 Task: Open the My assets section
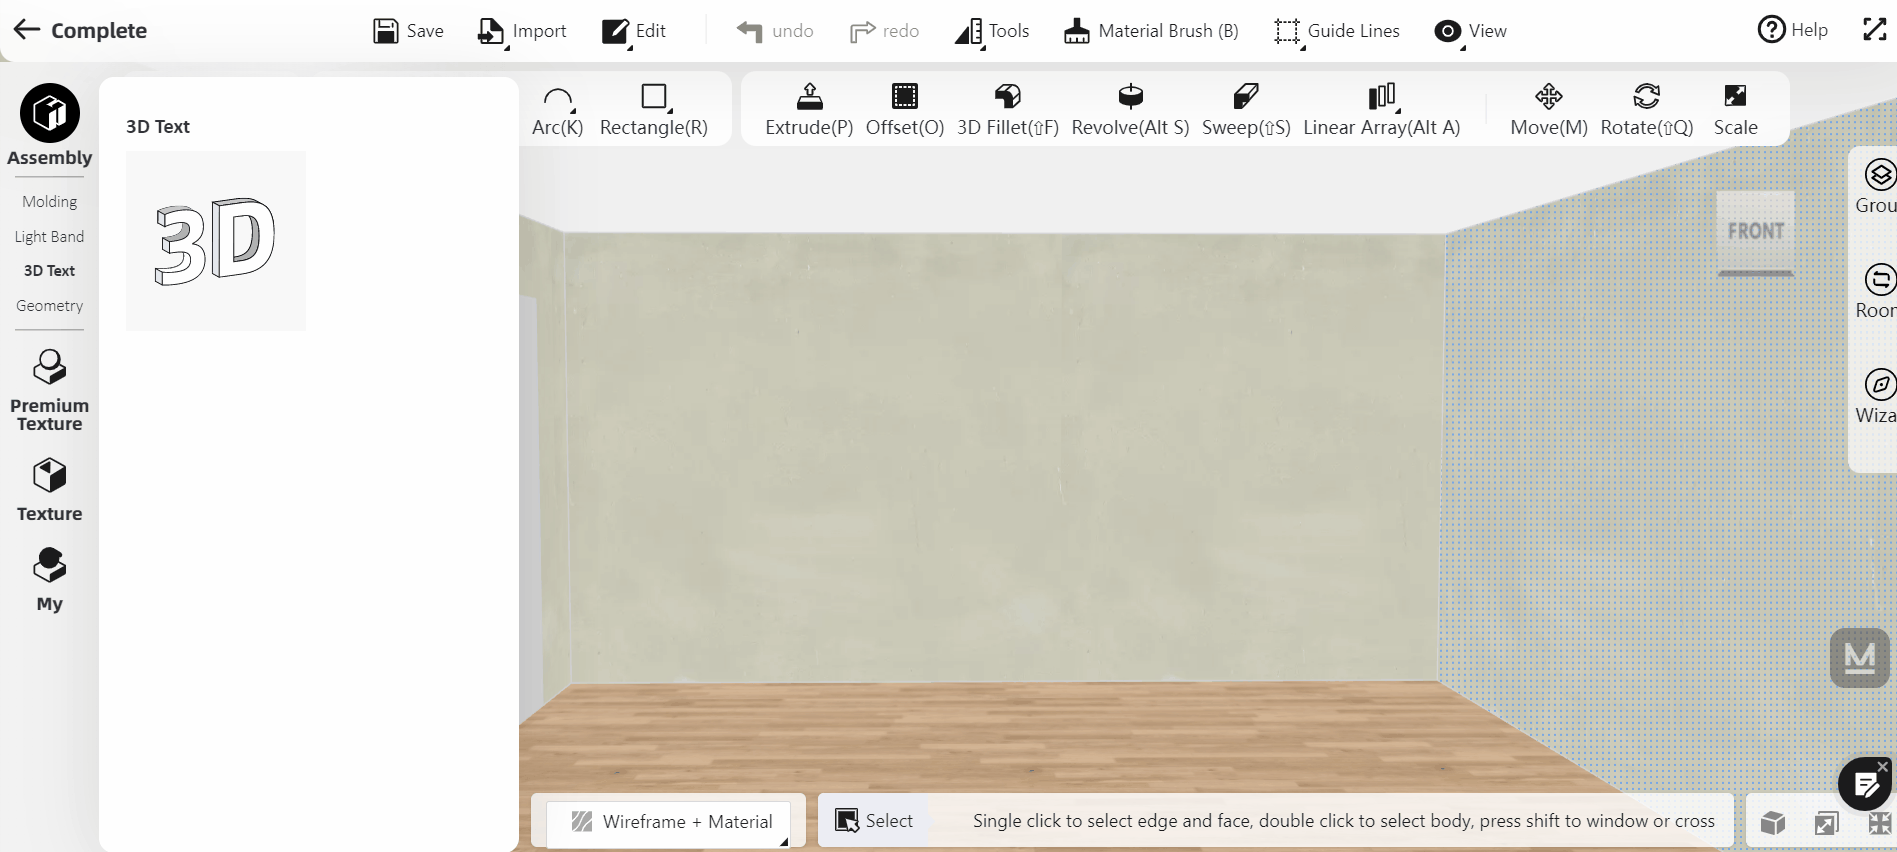tap(50, 580)
